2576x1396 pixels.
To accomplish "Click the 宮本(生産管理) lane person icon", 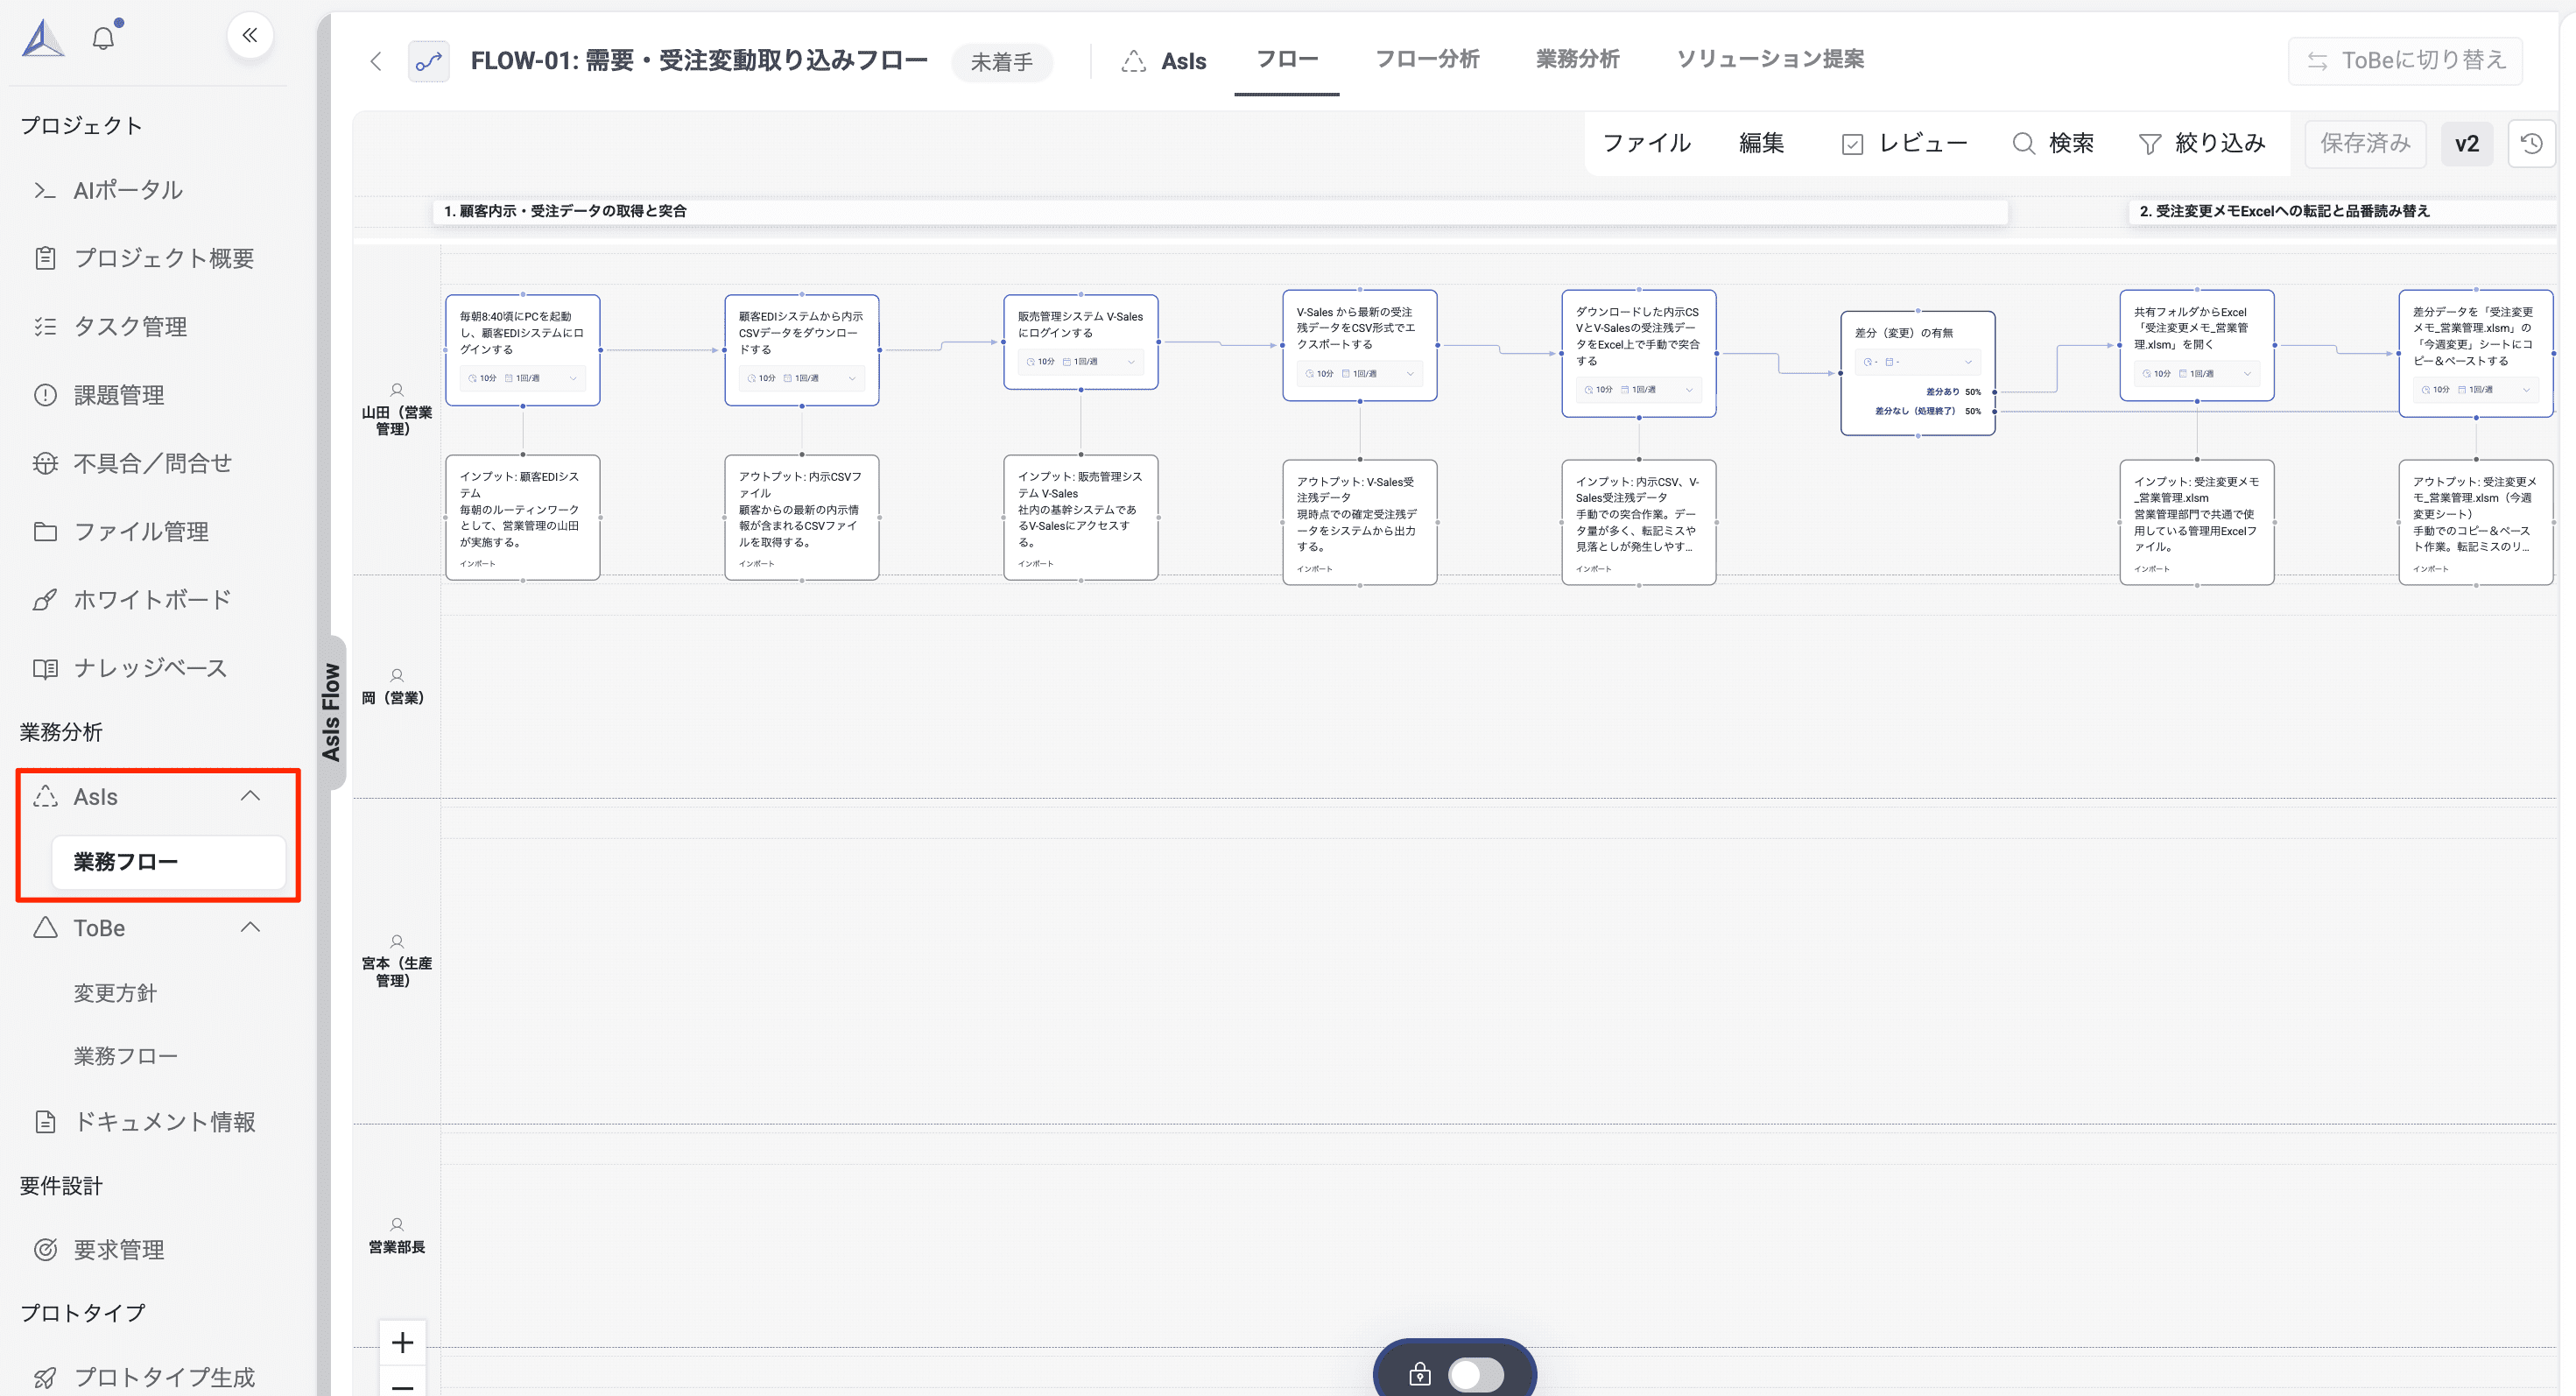I will coord(397,941).
